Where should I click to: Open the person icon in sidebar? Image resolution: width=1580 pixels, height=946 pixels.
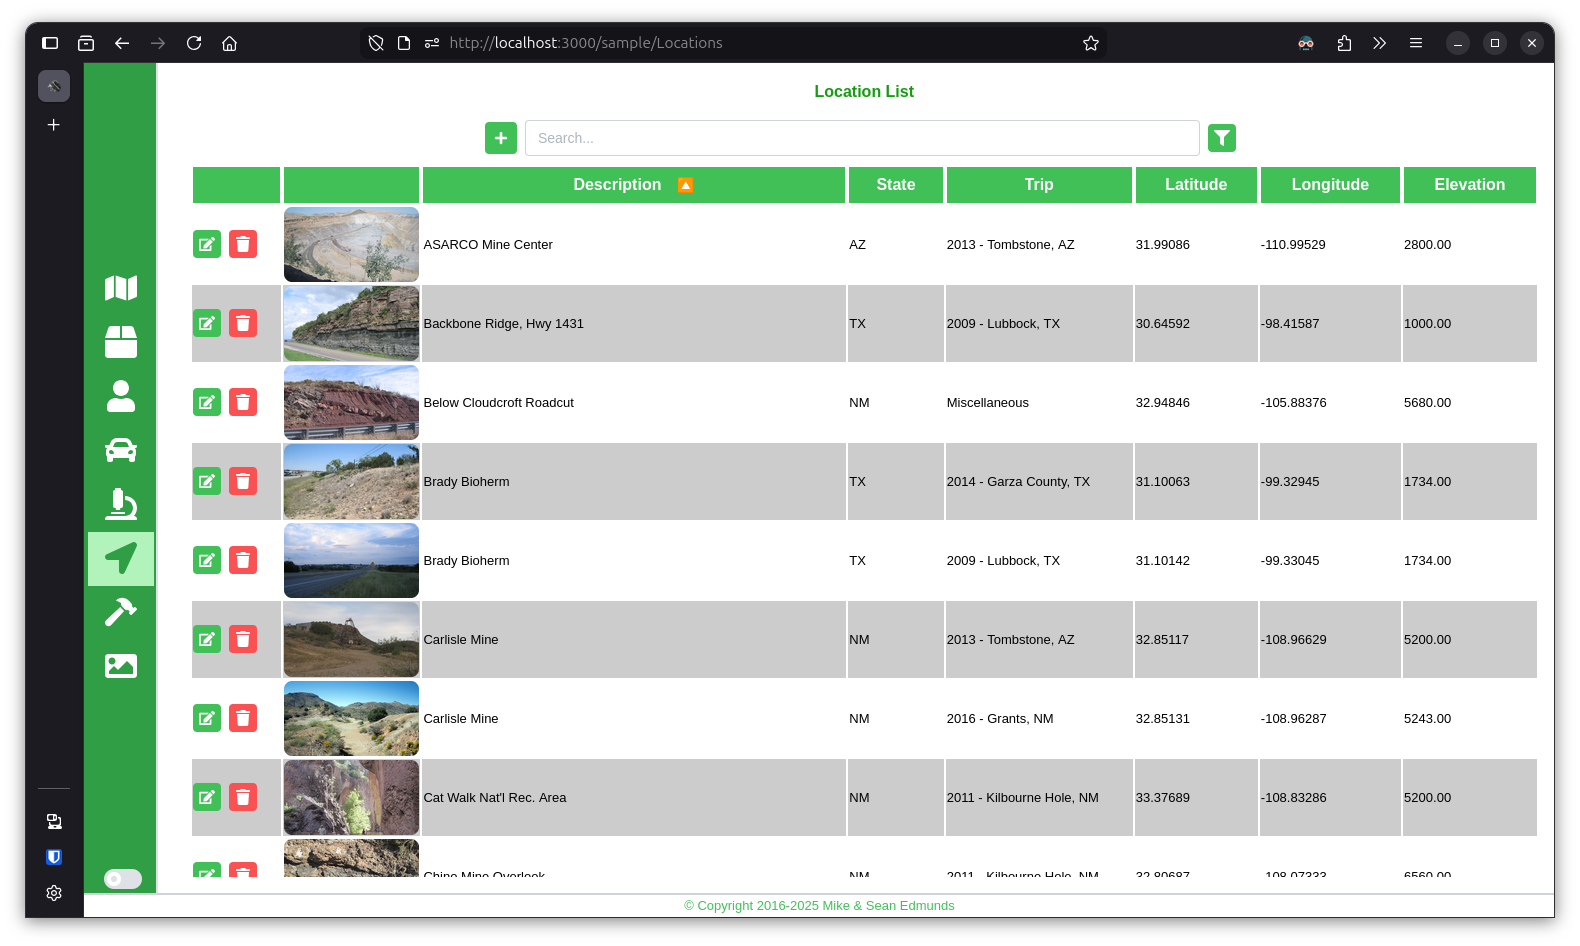(121, 396)
